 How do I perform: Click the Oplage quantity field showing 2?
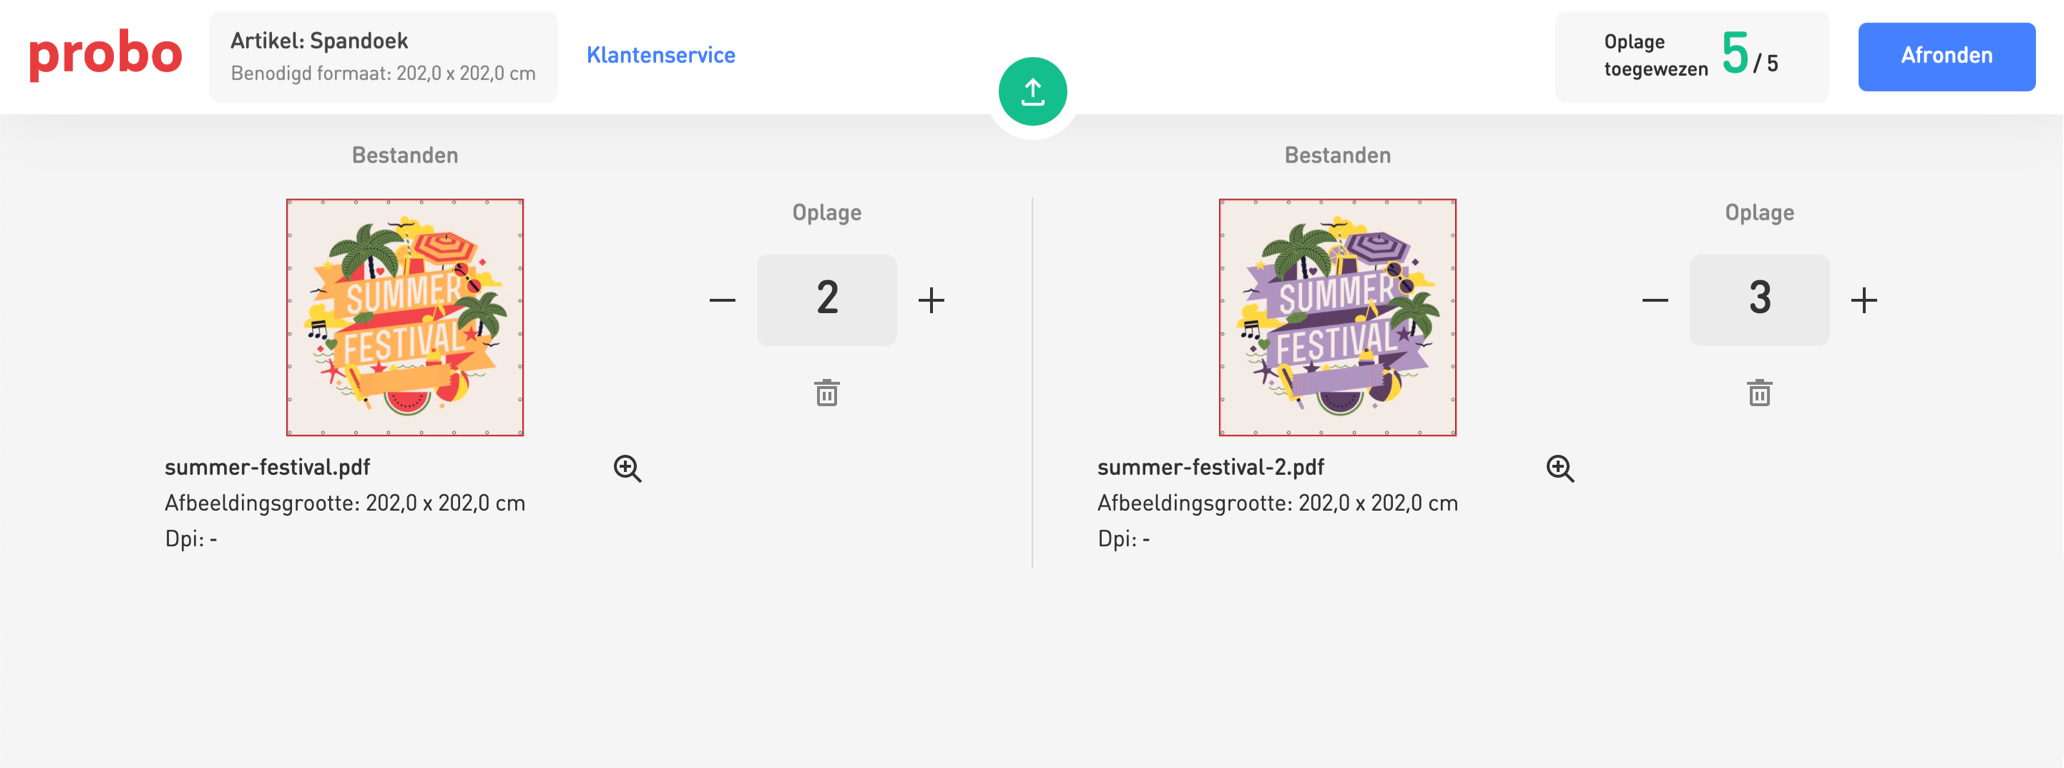click(x=826, y=300)
